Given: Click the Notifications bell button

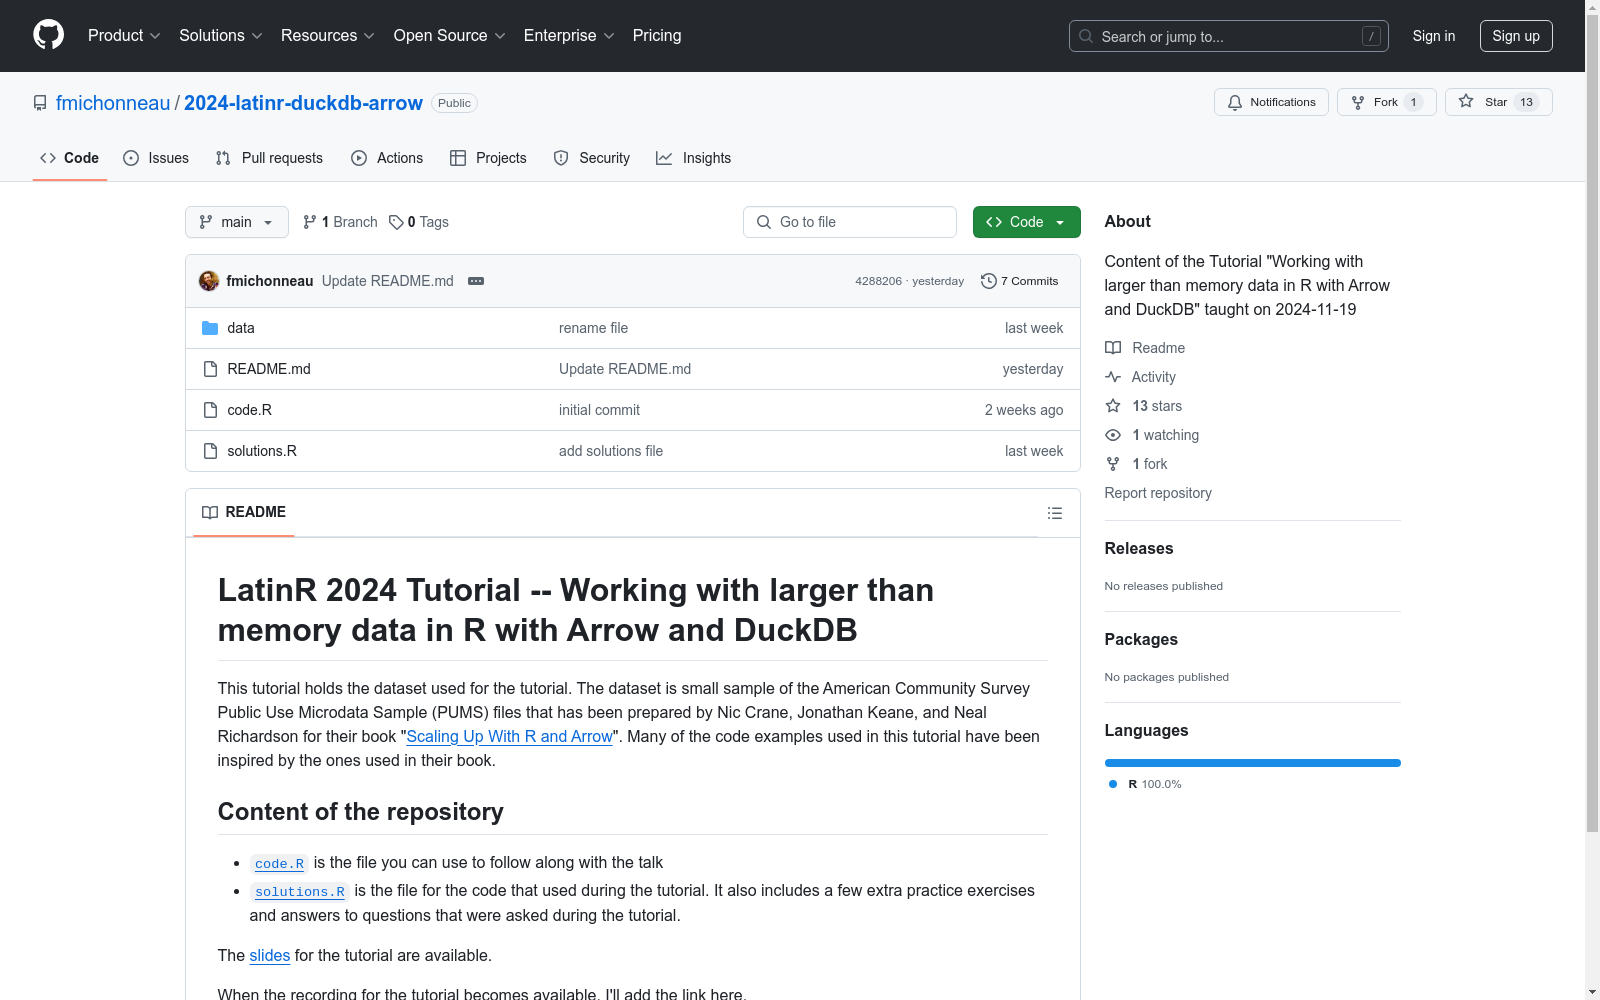Looking at the screenshot, I should click(x=1271, y=102).
